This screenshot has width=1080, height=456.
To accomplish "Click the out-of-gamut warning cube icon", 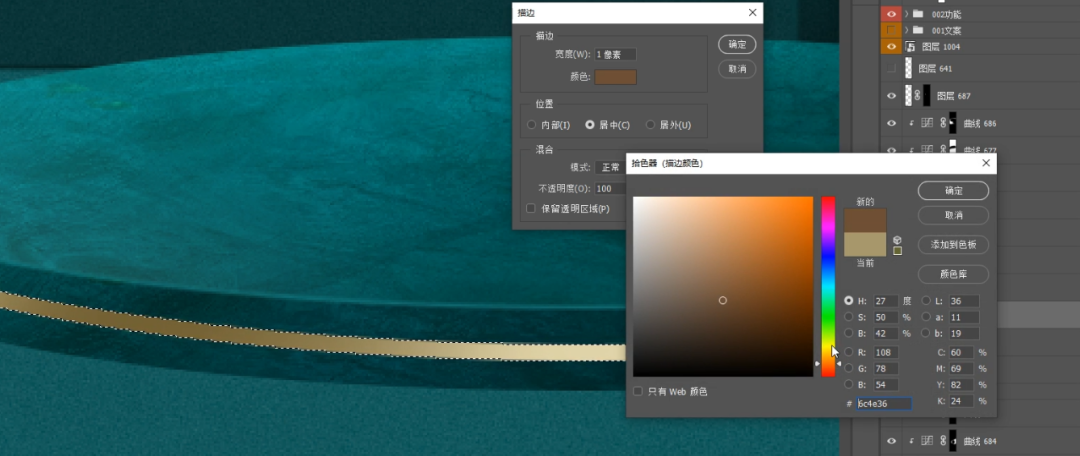I will click(897, 240).
